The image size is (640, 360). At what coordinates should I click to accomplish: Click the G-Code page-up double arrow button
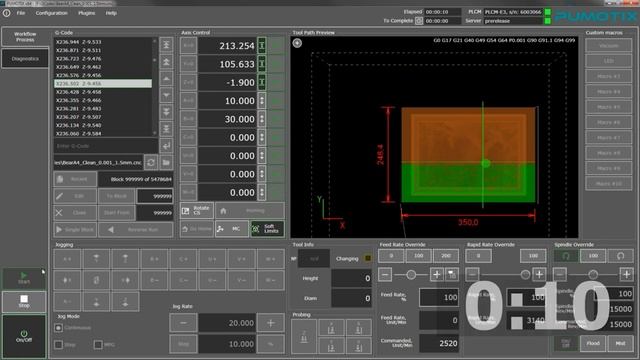coord(166,62)
